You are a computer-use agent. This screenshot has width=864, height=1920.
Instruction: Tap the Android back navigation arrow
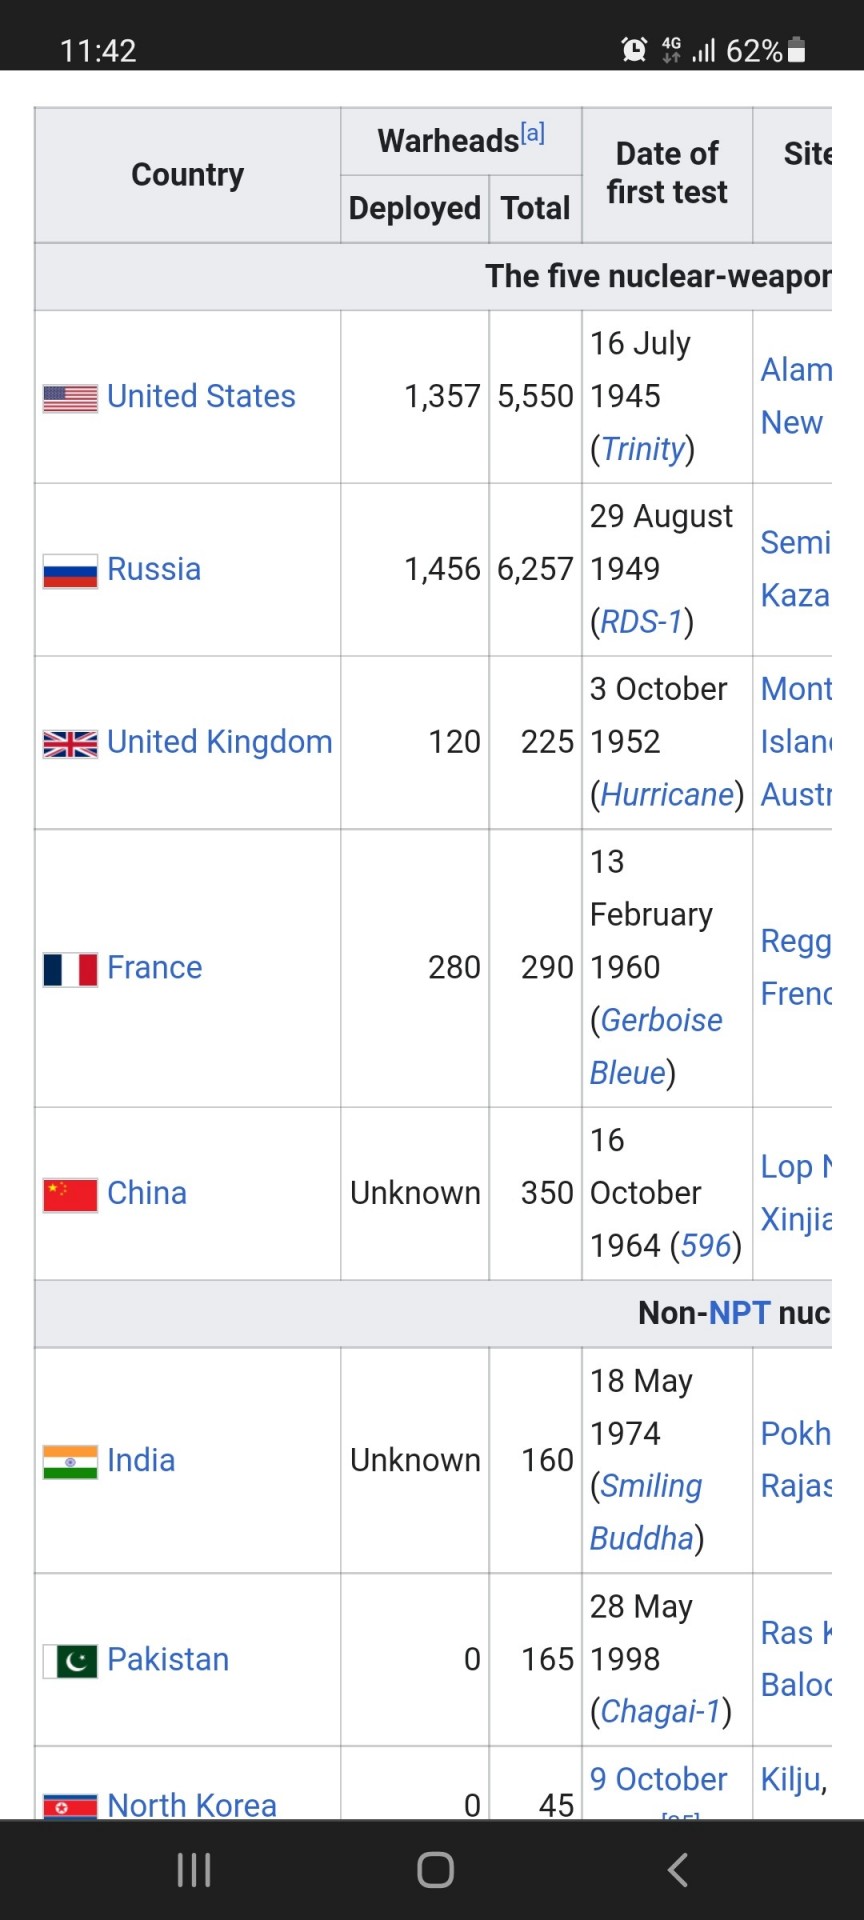tap(678, 1869)
